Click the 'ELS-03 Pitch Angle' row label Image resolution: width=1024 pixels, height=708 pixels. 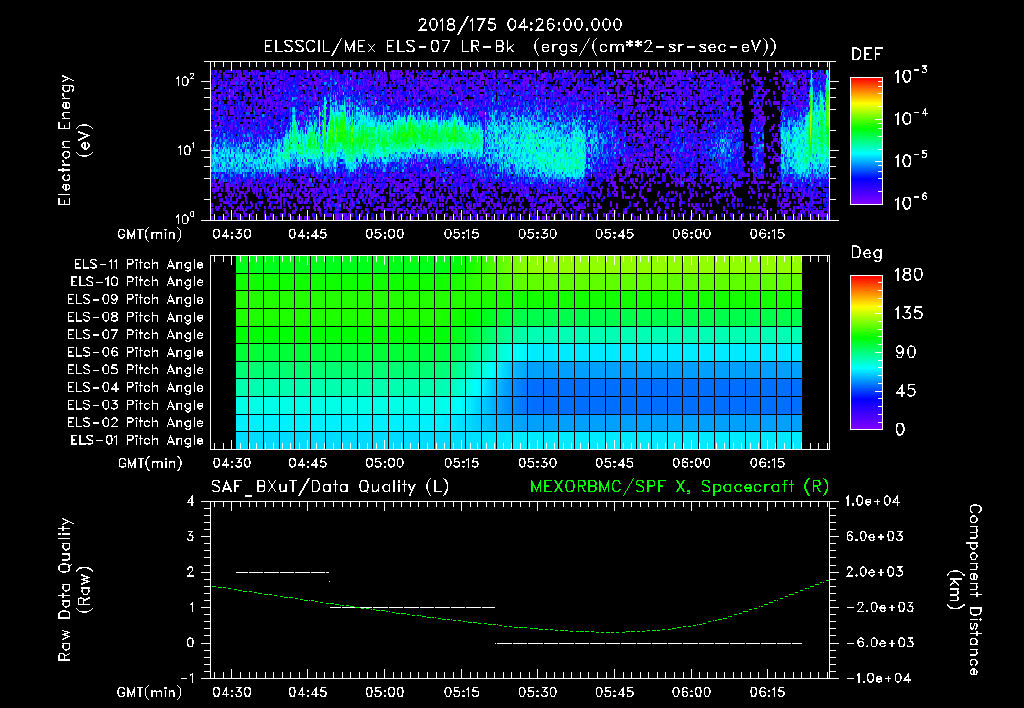[x=136, y=406]
